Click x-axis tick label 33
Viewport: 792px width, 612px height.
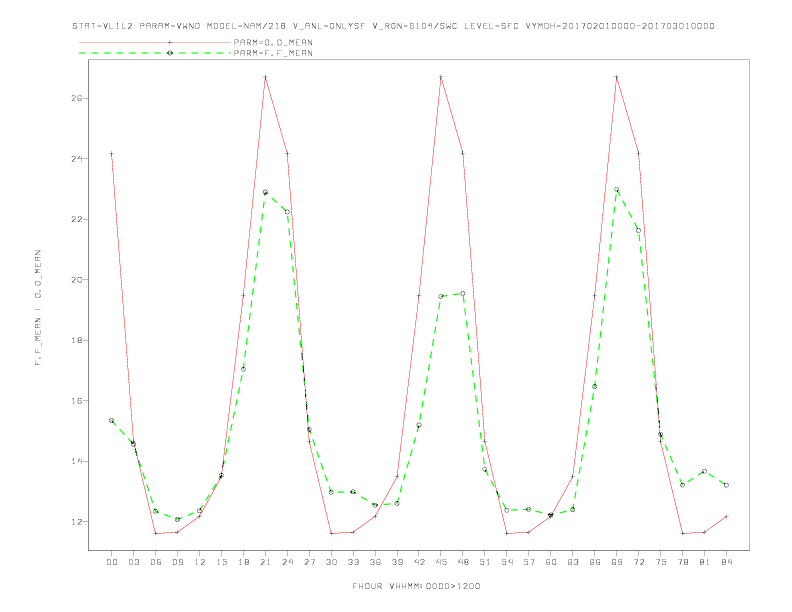pyautogui.click(x=353, y=562)
